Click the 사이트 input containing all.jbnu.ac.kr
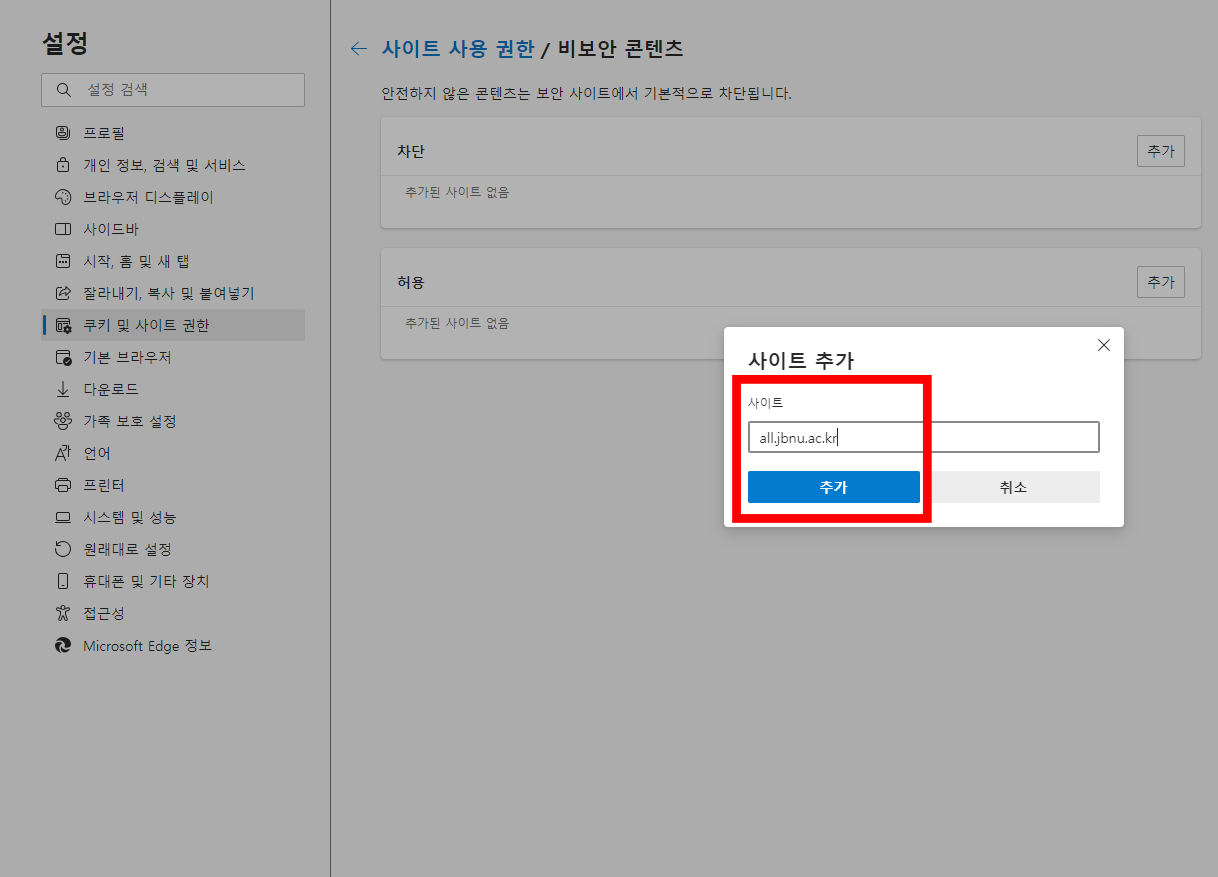Image resolution: width=1218 pixels, height=877 pixels. pos(922,437)
